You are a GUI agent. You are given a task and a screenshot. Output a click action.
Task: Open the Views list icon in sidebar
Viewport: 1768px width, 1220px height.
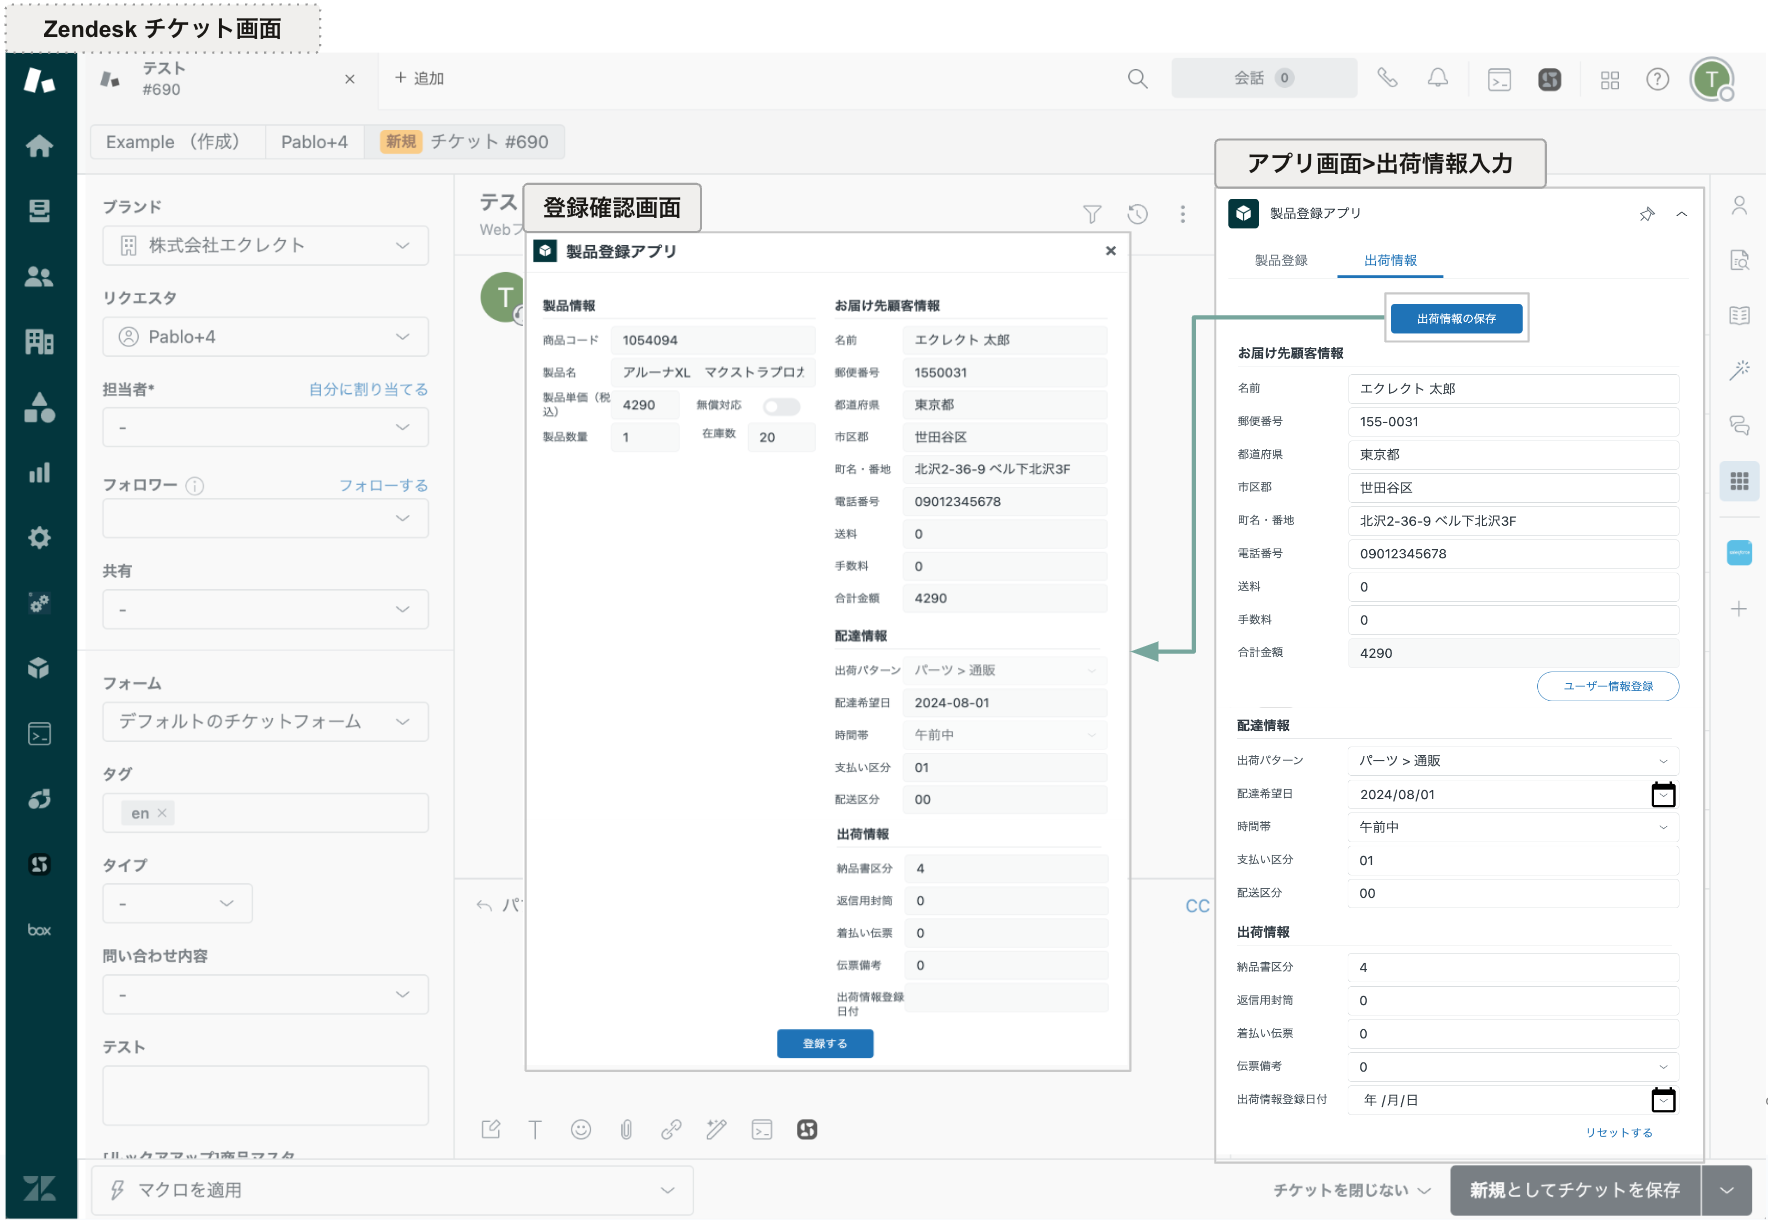(x=39, y=211)
